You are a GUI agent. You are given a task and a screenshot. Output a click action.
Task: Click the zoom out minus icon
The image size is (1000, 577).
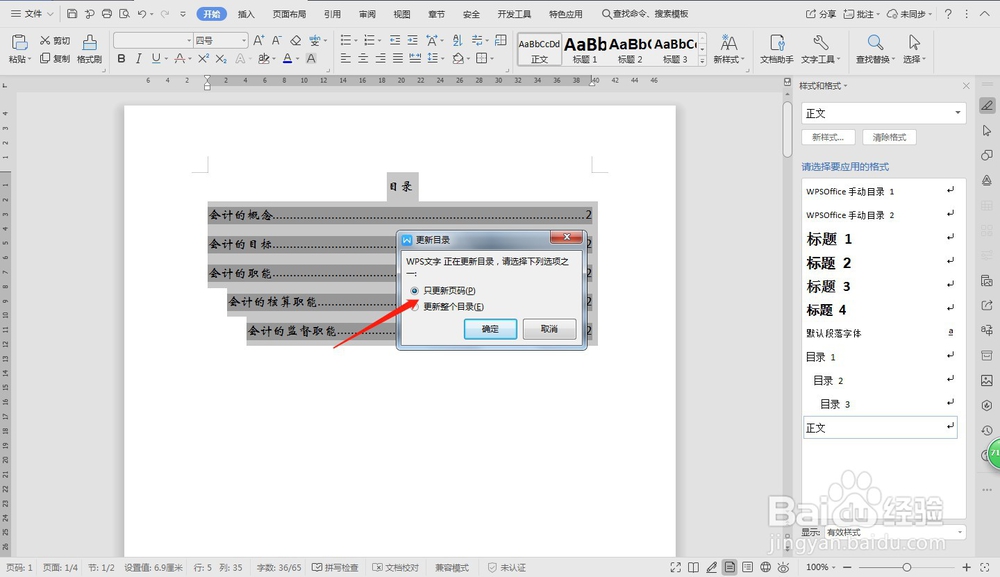(847, 567)
